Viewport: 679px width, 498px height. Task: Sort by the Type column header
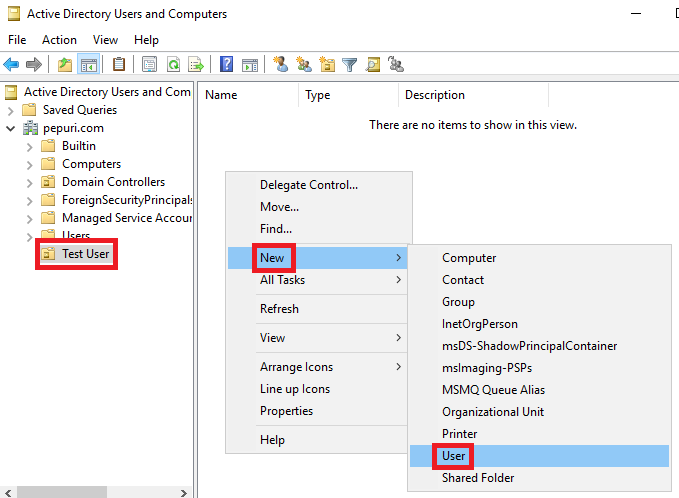point(349,95)
